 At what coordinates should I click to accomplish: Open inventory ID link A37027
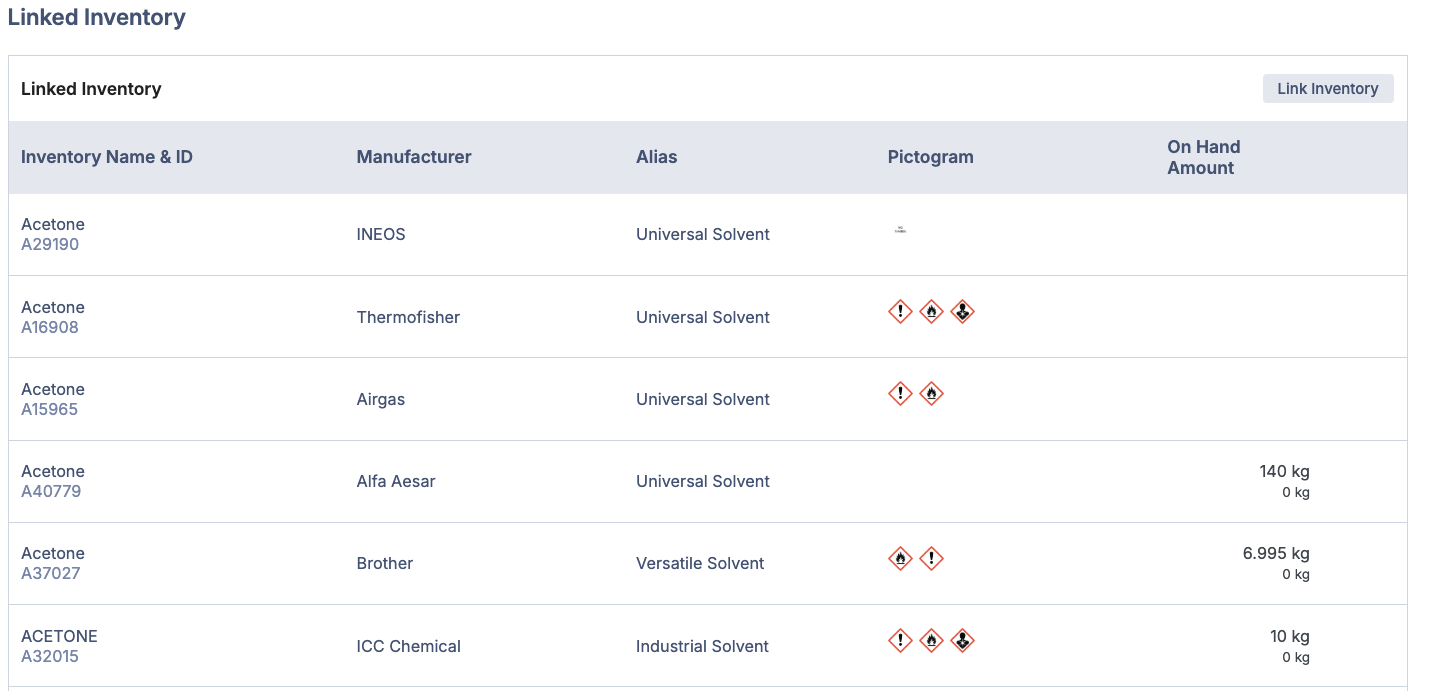pos(51,573)
